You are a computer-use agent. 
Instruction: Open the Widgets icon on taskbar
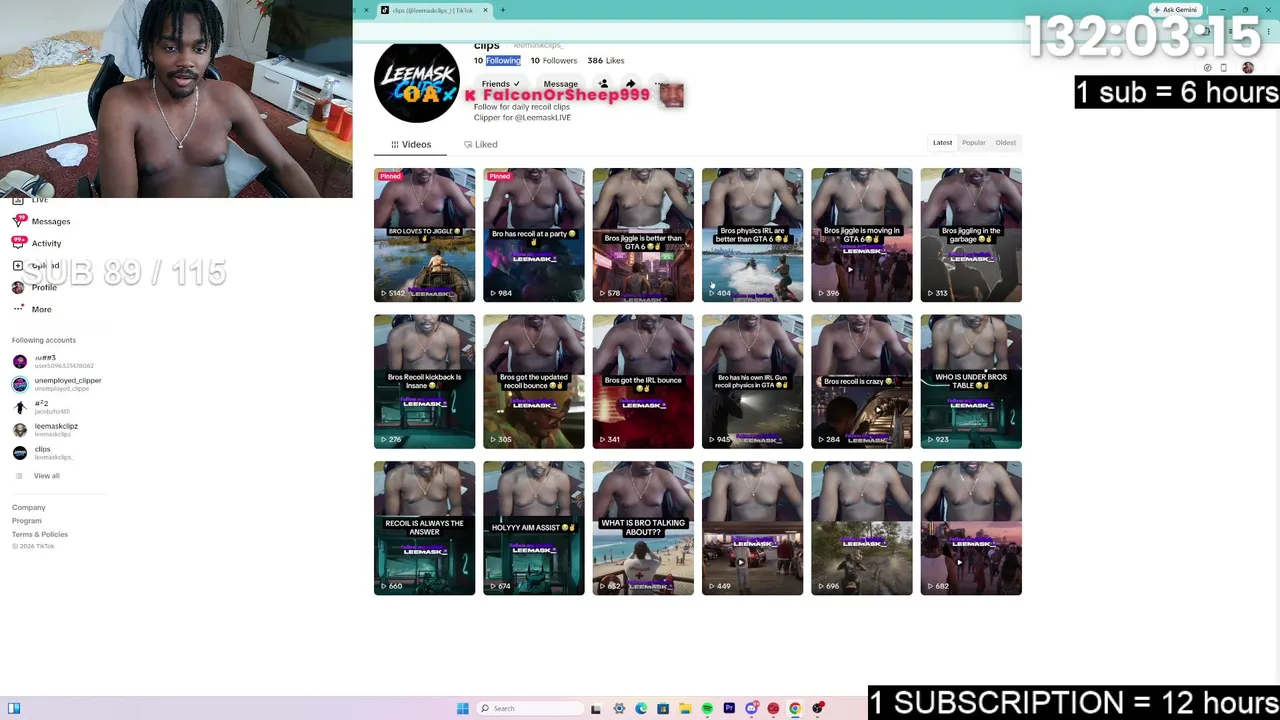pyautogui.click(x=14, y=708)
